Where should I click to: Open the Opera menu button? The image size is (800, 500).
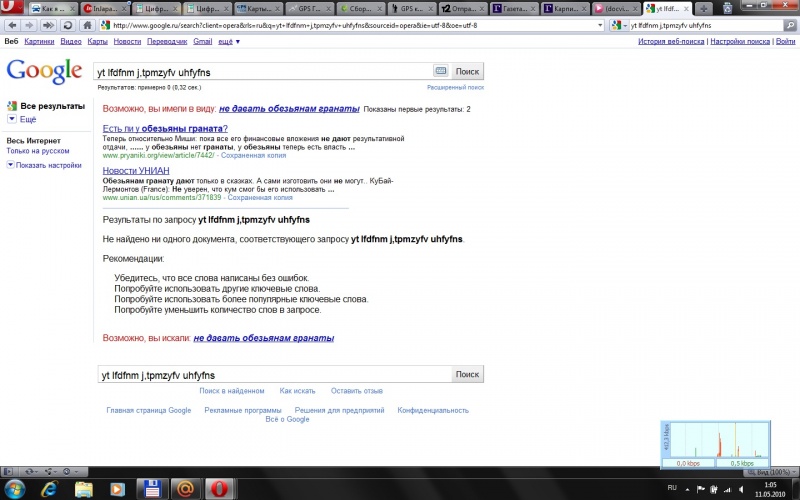click(x=12, y=8)
